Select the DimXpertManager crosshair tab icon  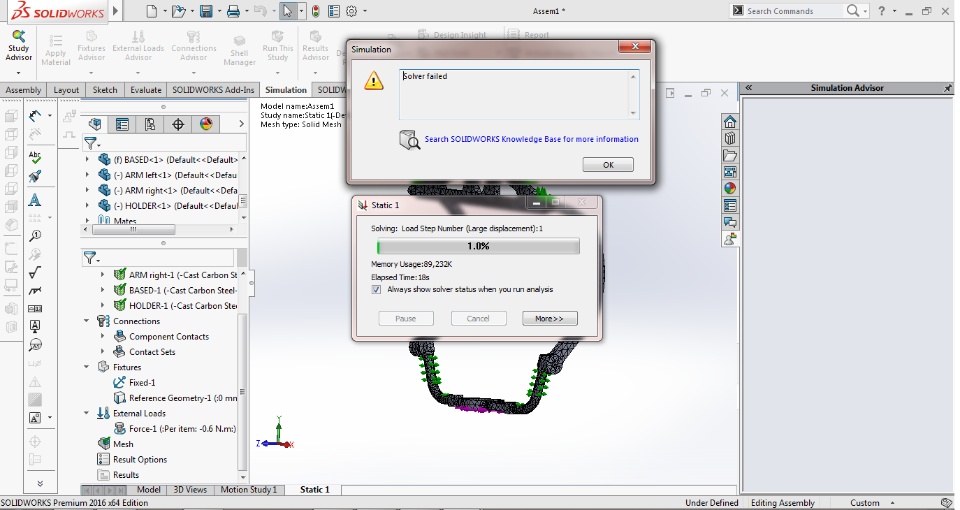coord(178,124)
